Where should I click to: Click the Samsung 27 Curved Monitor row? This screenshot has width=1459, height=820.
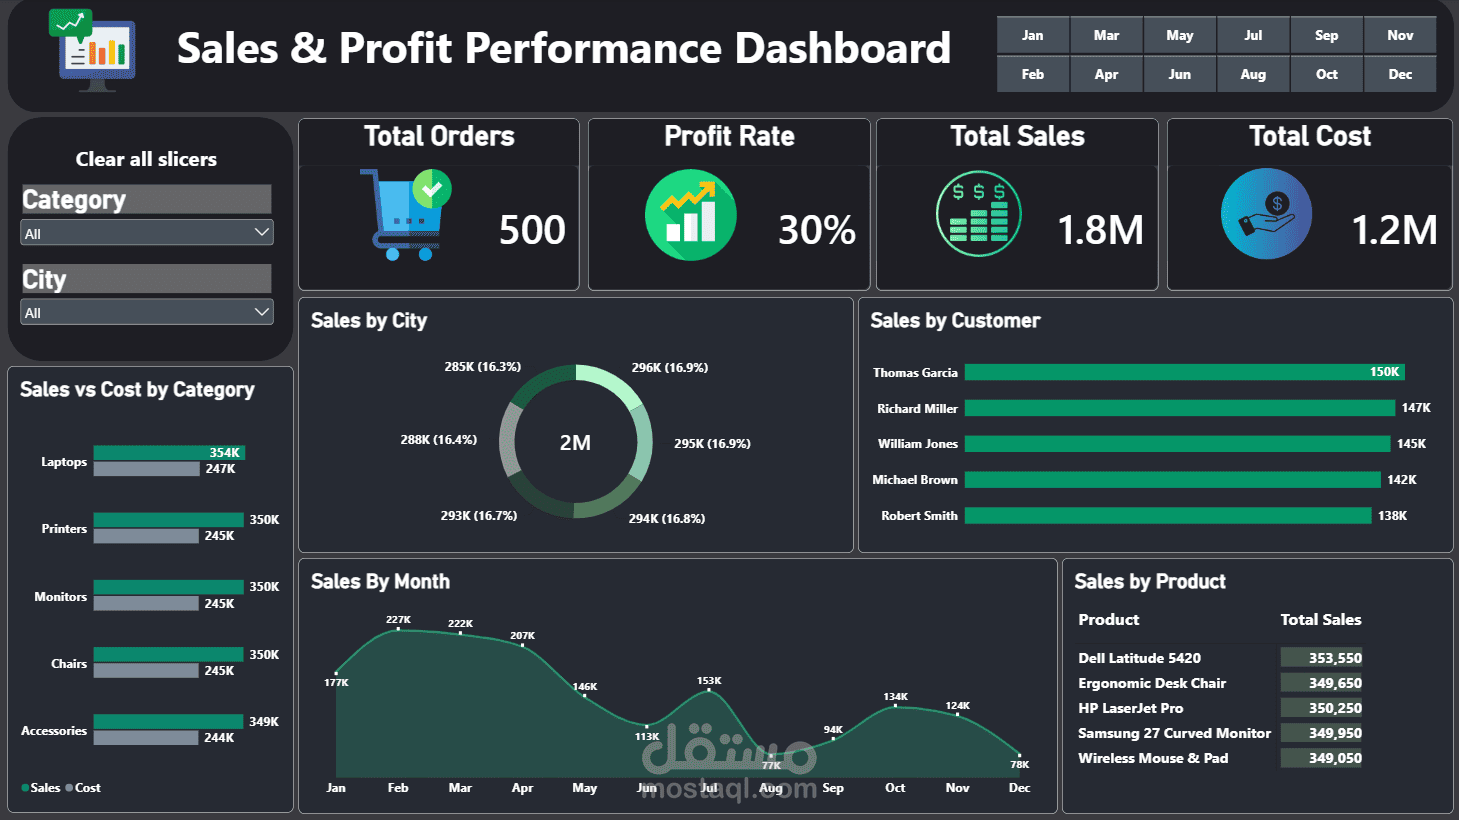coord(1220,733)
